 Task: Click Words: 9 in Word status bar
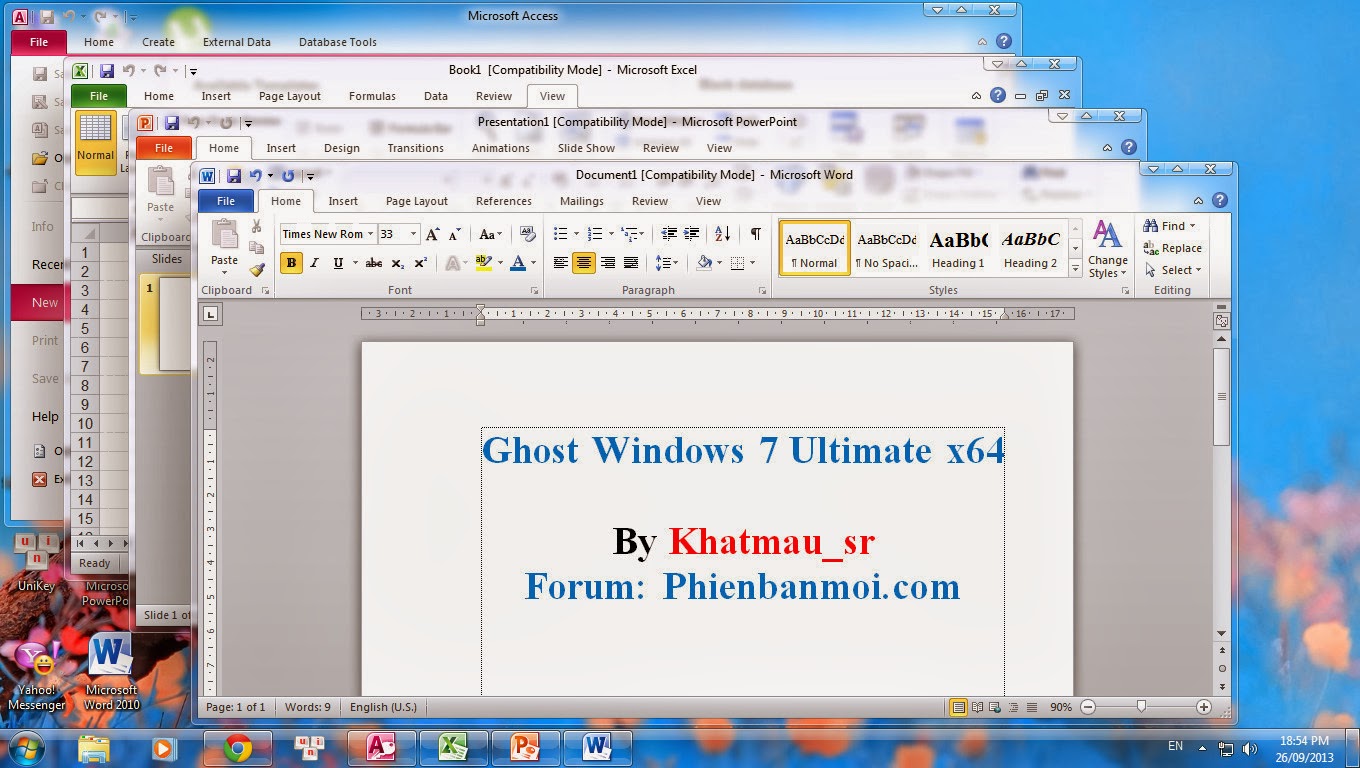point(307,707)
